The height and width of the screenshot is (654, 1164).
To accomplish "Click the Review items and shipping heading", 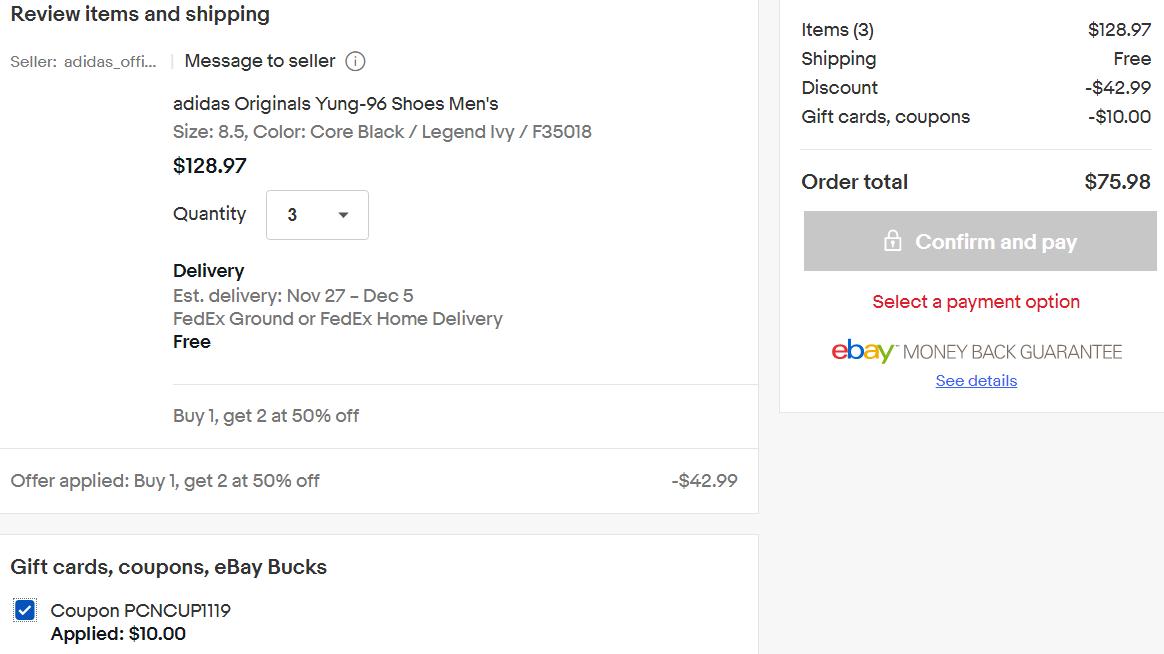I will [140, 14].
